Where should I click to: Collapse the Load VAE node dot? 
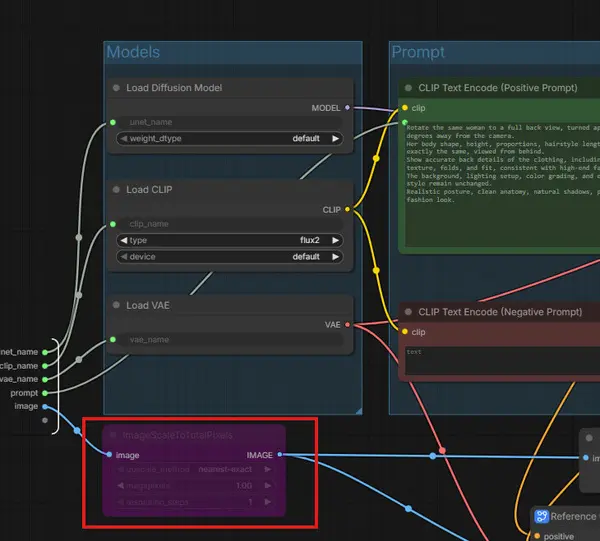[116, 305]
